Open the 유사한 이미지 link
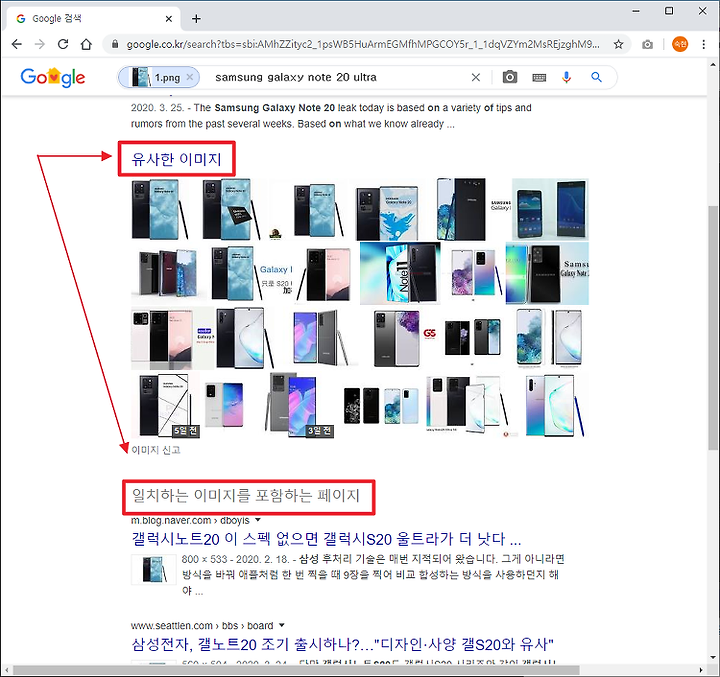The width and height of the screenshot is (720, 677). tap(176, 159)
